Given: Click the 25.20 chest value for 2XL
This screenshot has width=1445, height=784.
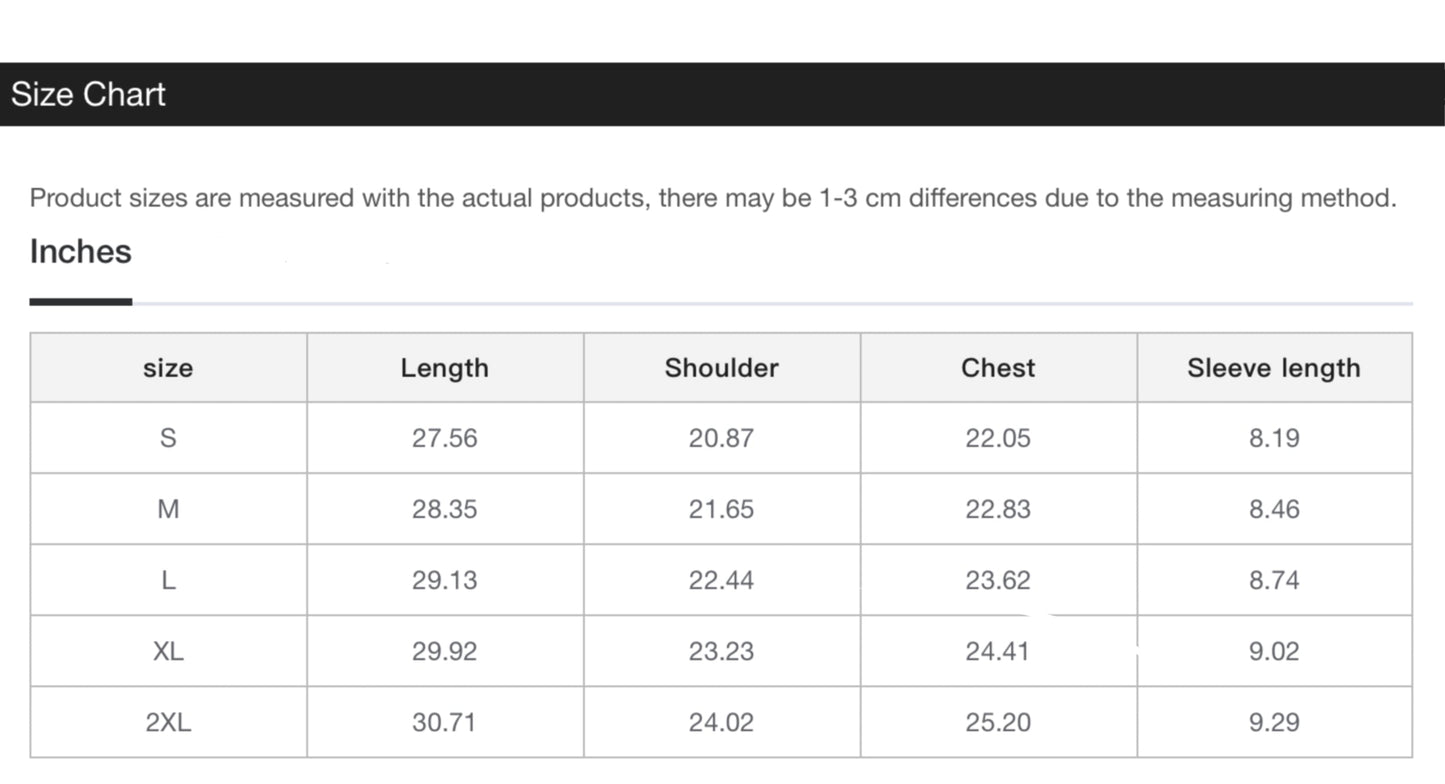Looking at the screenshot, I should pyautogui.click(x=998, y=722).
